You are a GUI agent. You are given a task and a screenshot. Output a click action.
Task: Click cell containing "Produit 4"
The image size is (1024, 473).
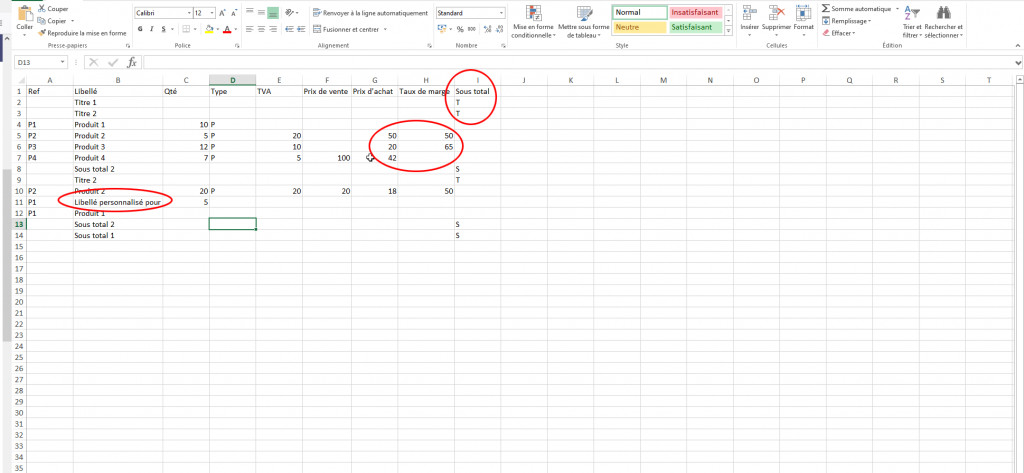(118, 157)
